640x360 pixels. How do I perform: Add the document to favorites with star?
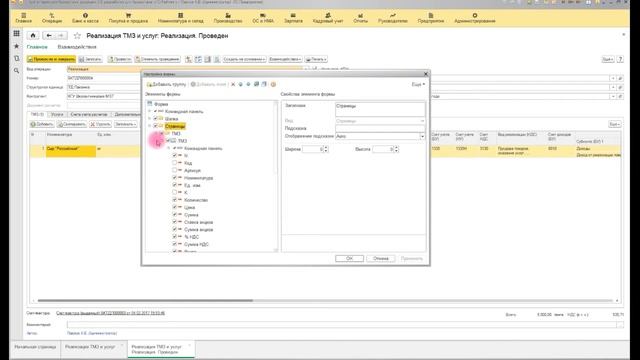pyautogui.click(x=77, y=36)
